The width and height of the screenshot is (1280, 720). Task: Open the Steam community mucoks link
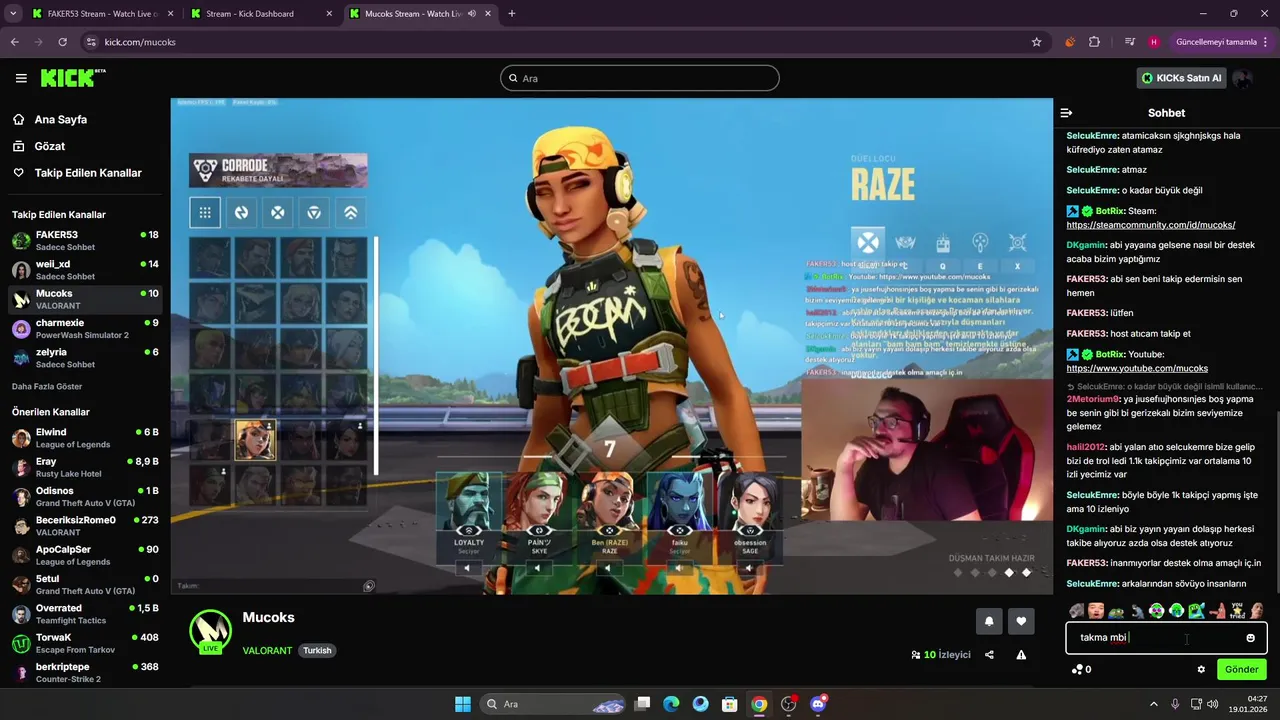pyautogui.click(x=1150, y=225)
